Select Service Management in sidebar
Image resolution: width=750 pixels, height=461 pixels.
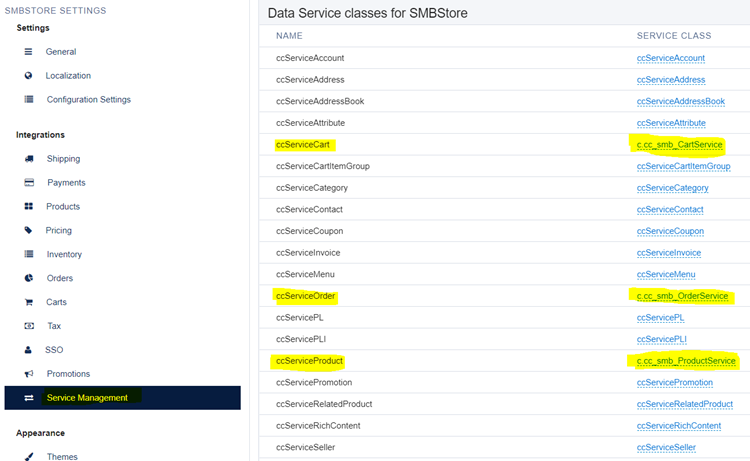[x=122, y=398]
